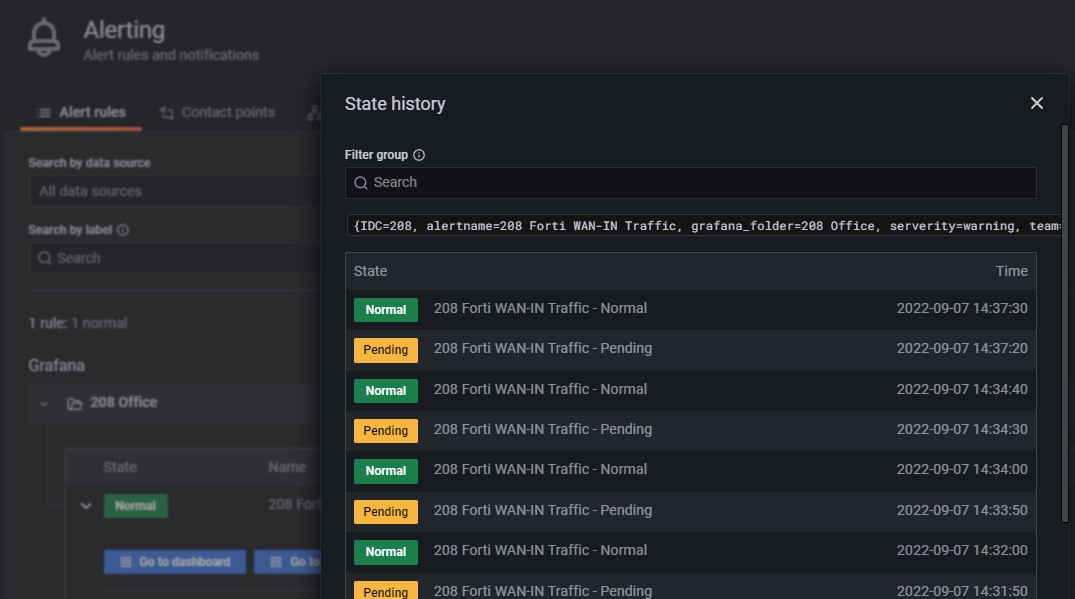Select timestamp 2022-09-07 14:33:50
This screenshot has height=599, width=1075.
point(962,511)
